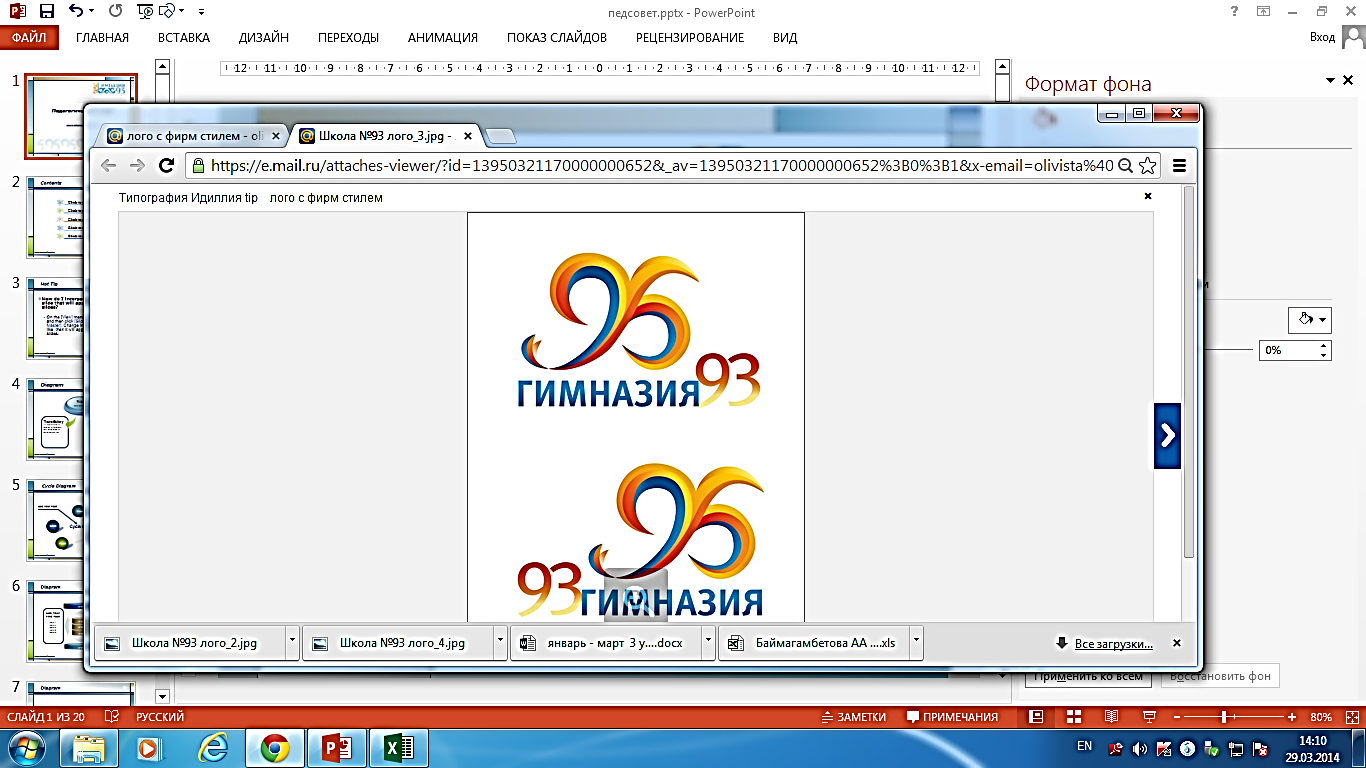Open downloaded Школа №93 лого_2.jpg
1366x768 pixels.
(x=190, y=643)
